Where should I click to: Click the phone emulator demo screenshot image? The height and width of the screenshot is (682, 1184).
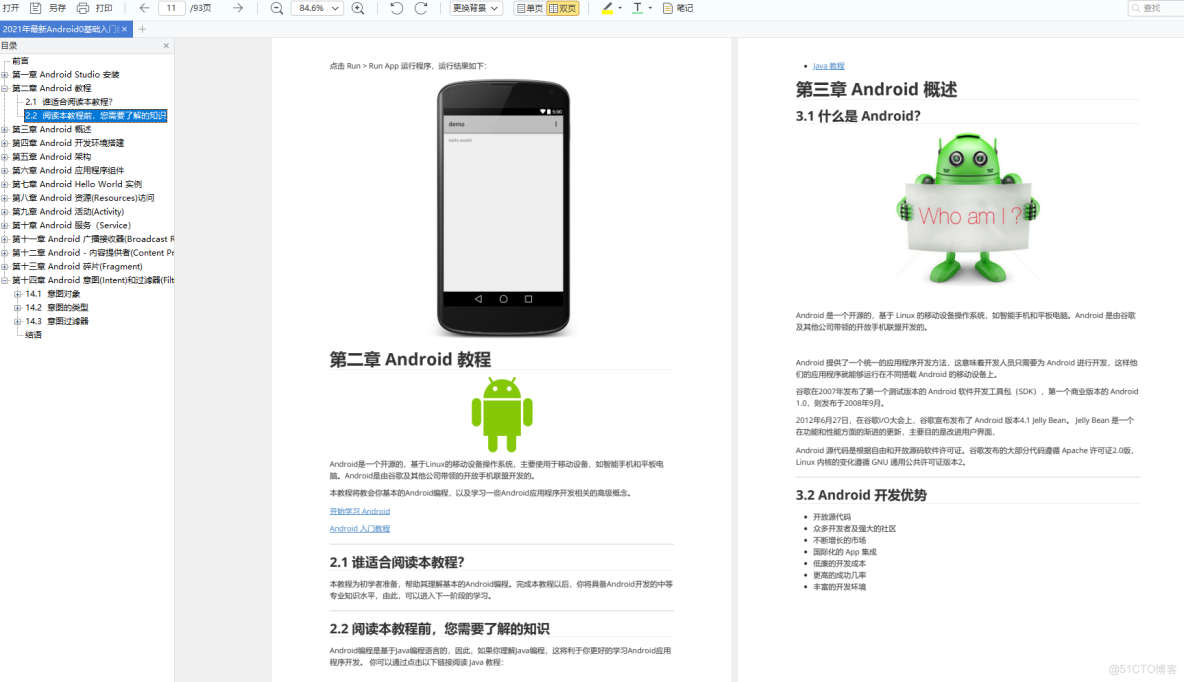click(503, 208)
